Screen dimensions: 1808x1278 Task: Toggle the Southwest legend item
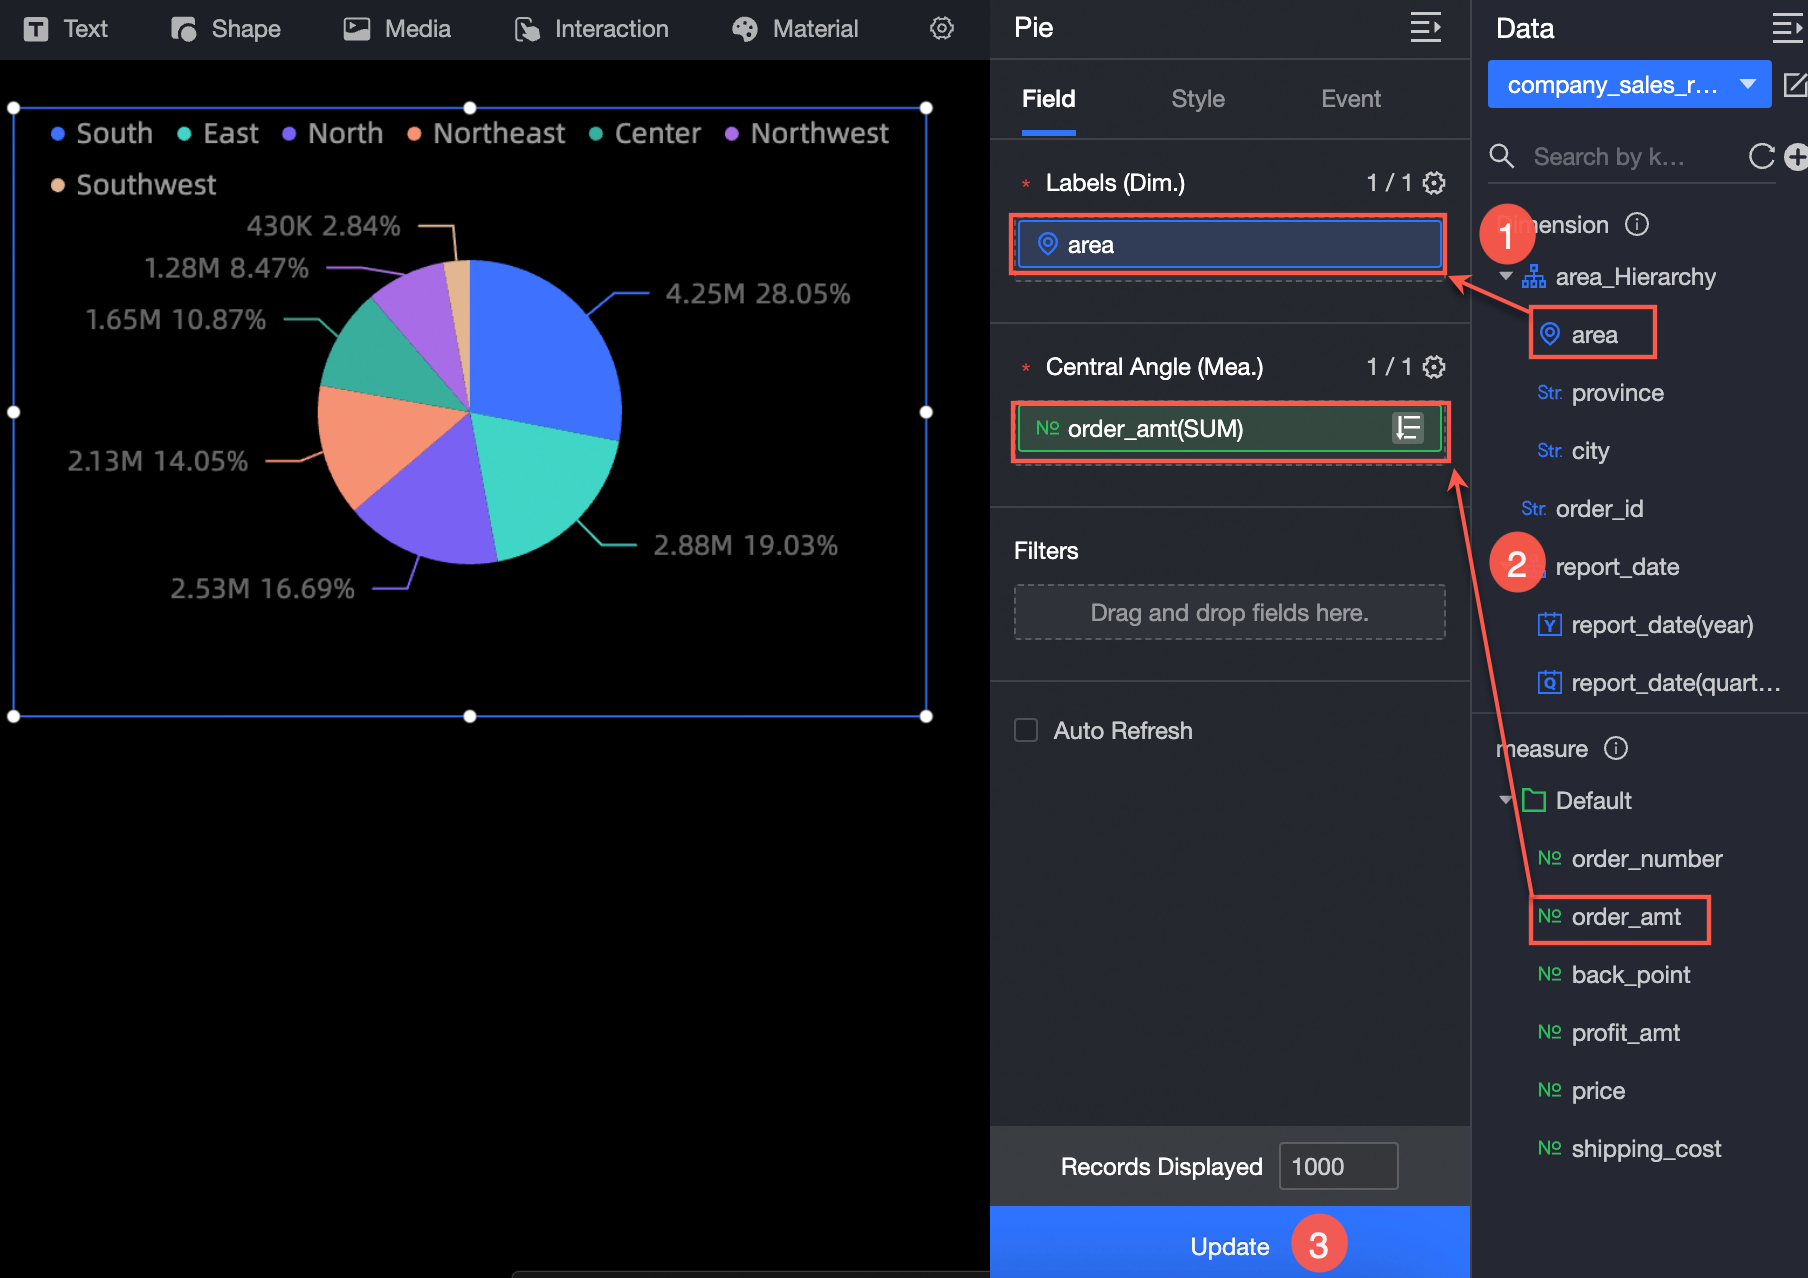[133, 185]
